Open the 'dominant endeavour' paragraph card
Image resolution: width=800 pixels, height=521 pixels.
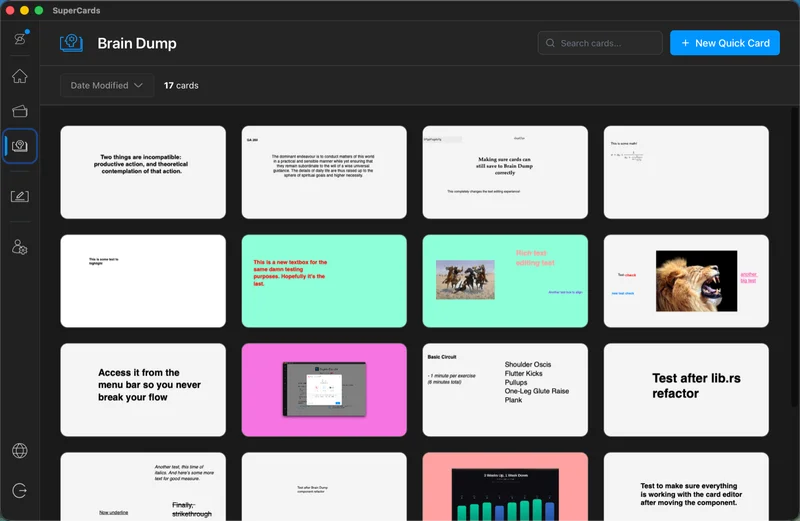324,172
